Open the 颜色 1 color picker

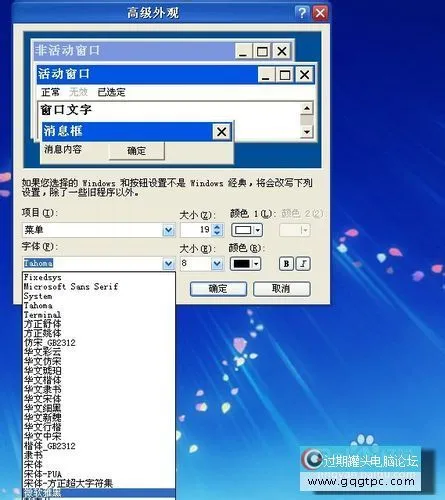click(247, 230)
